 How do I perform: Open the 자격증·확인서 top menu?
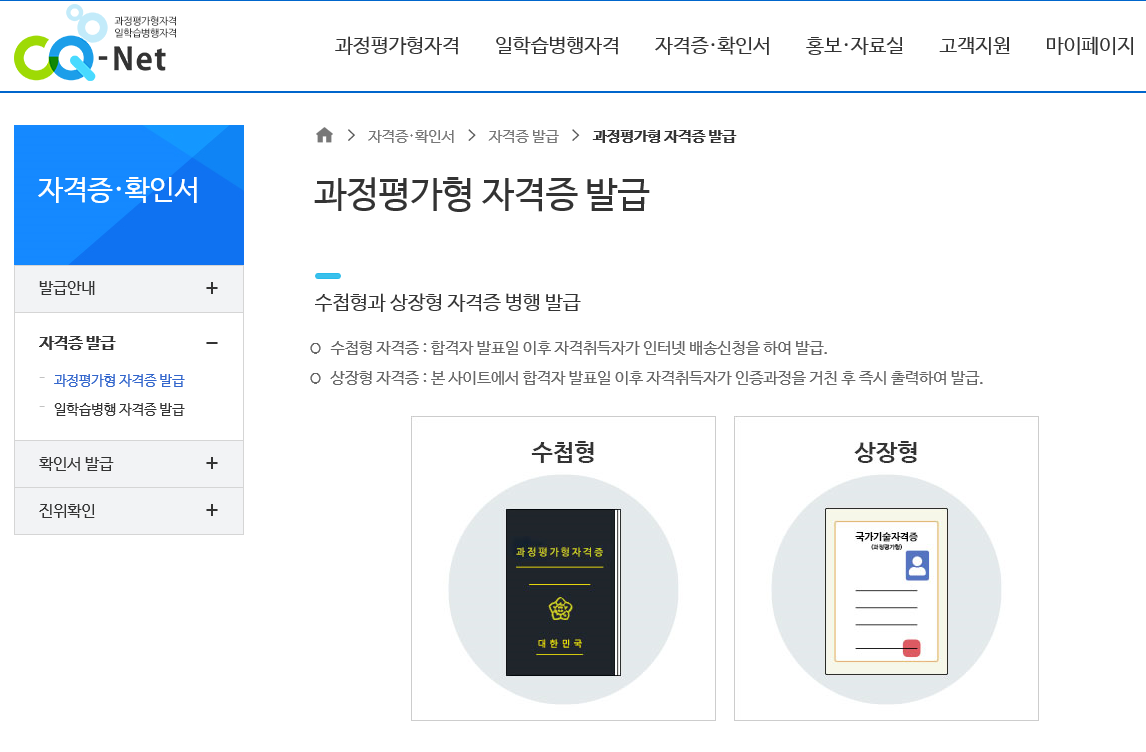click(713, 45)
